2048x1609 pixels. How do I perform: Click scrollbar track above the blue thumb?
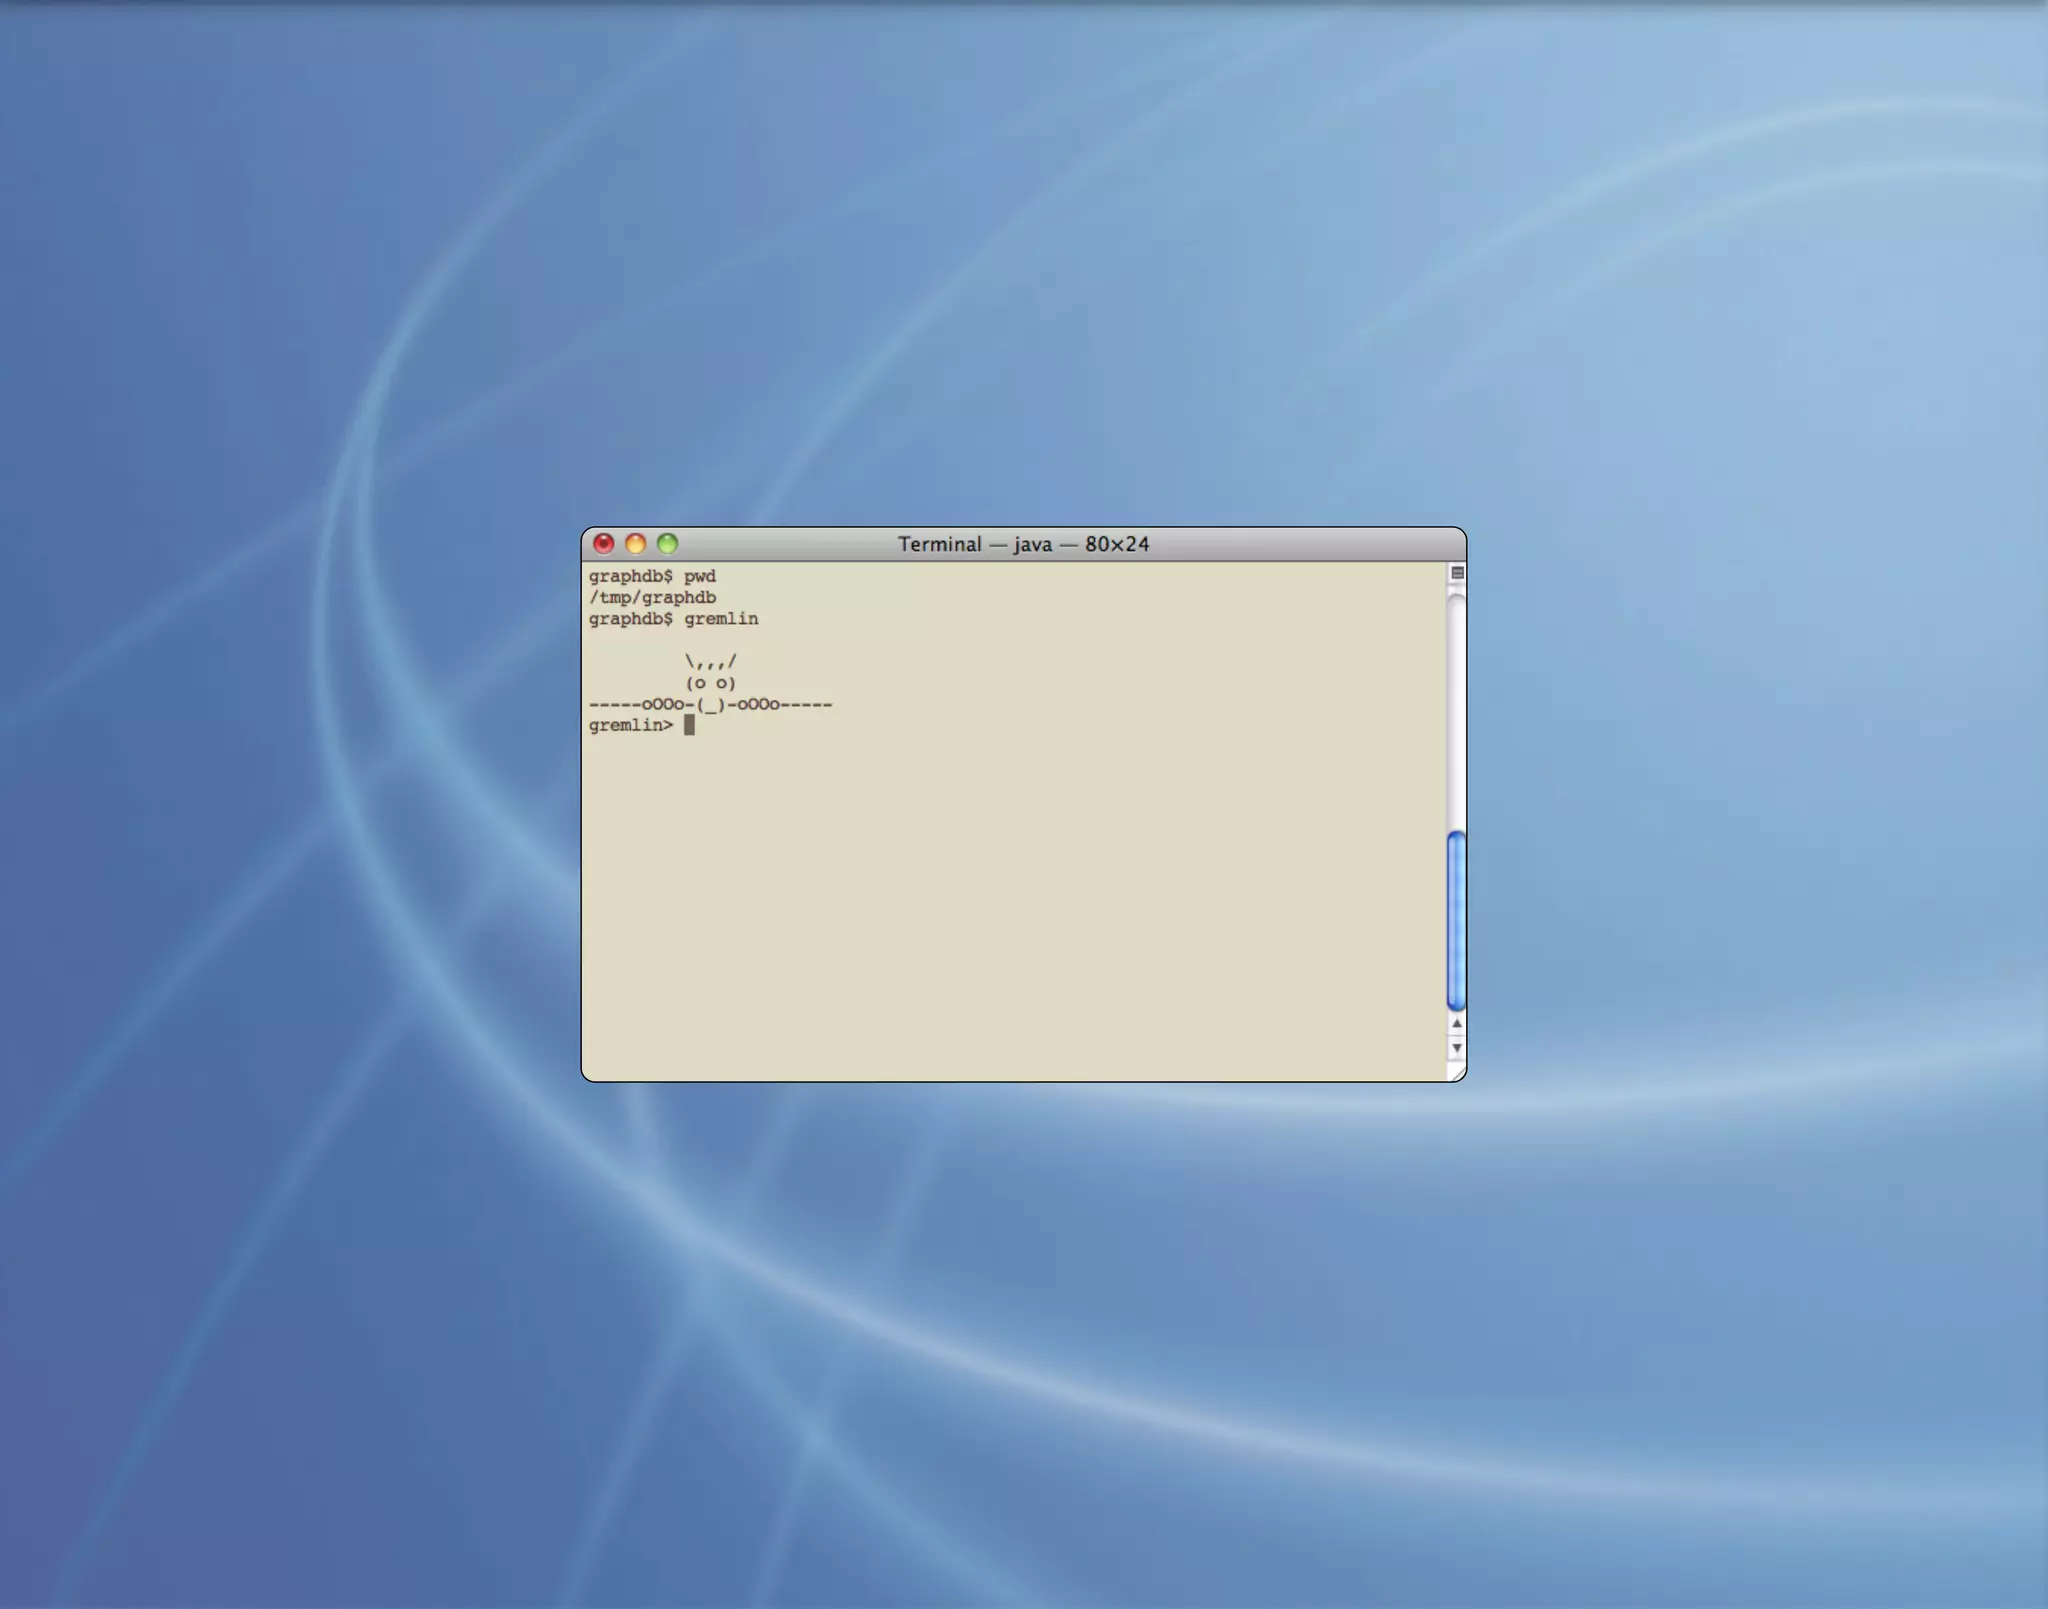tap(1457, 710)
